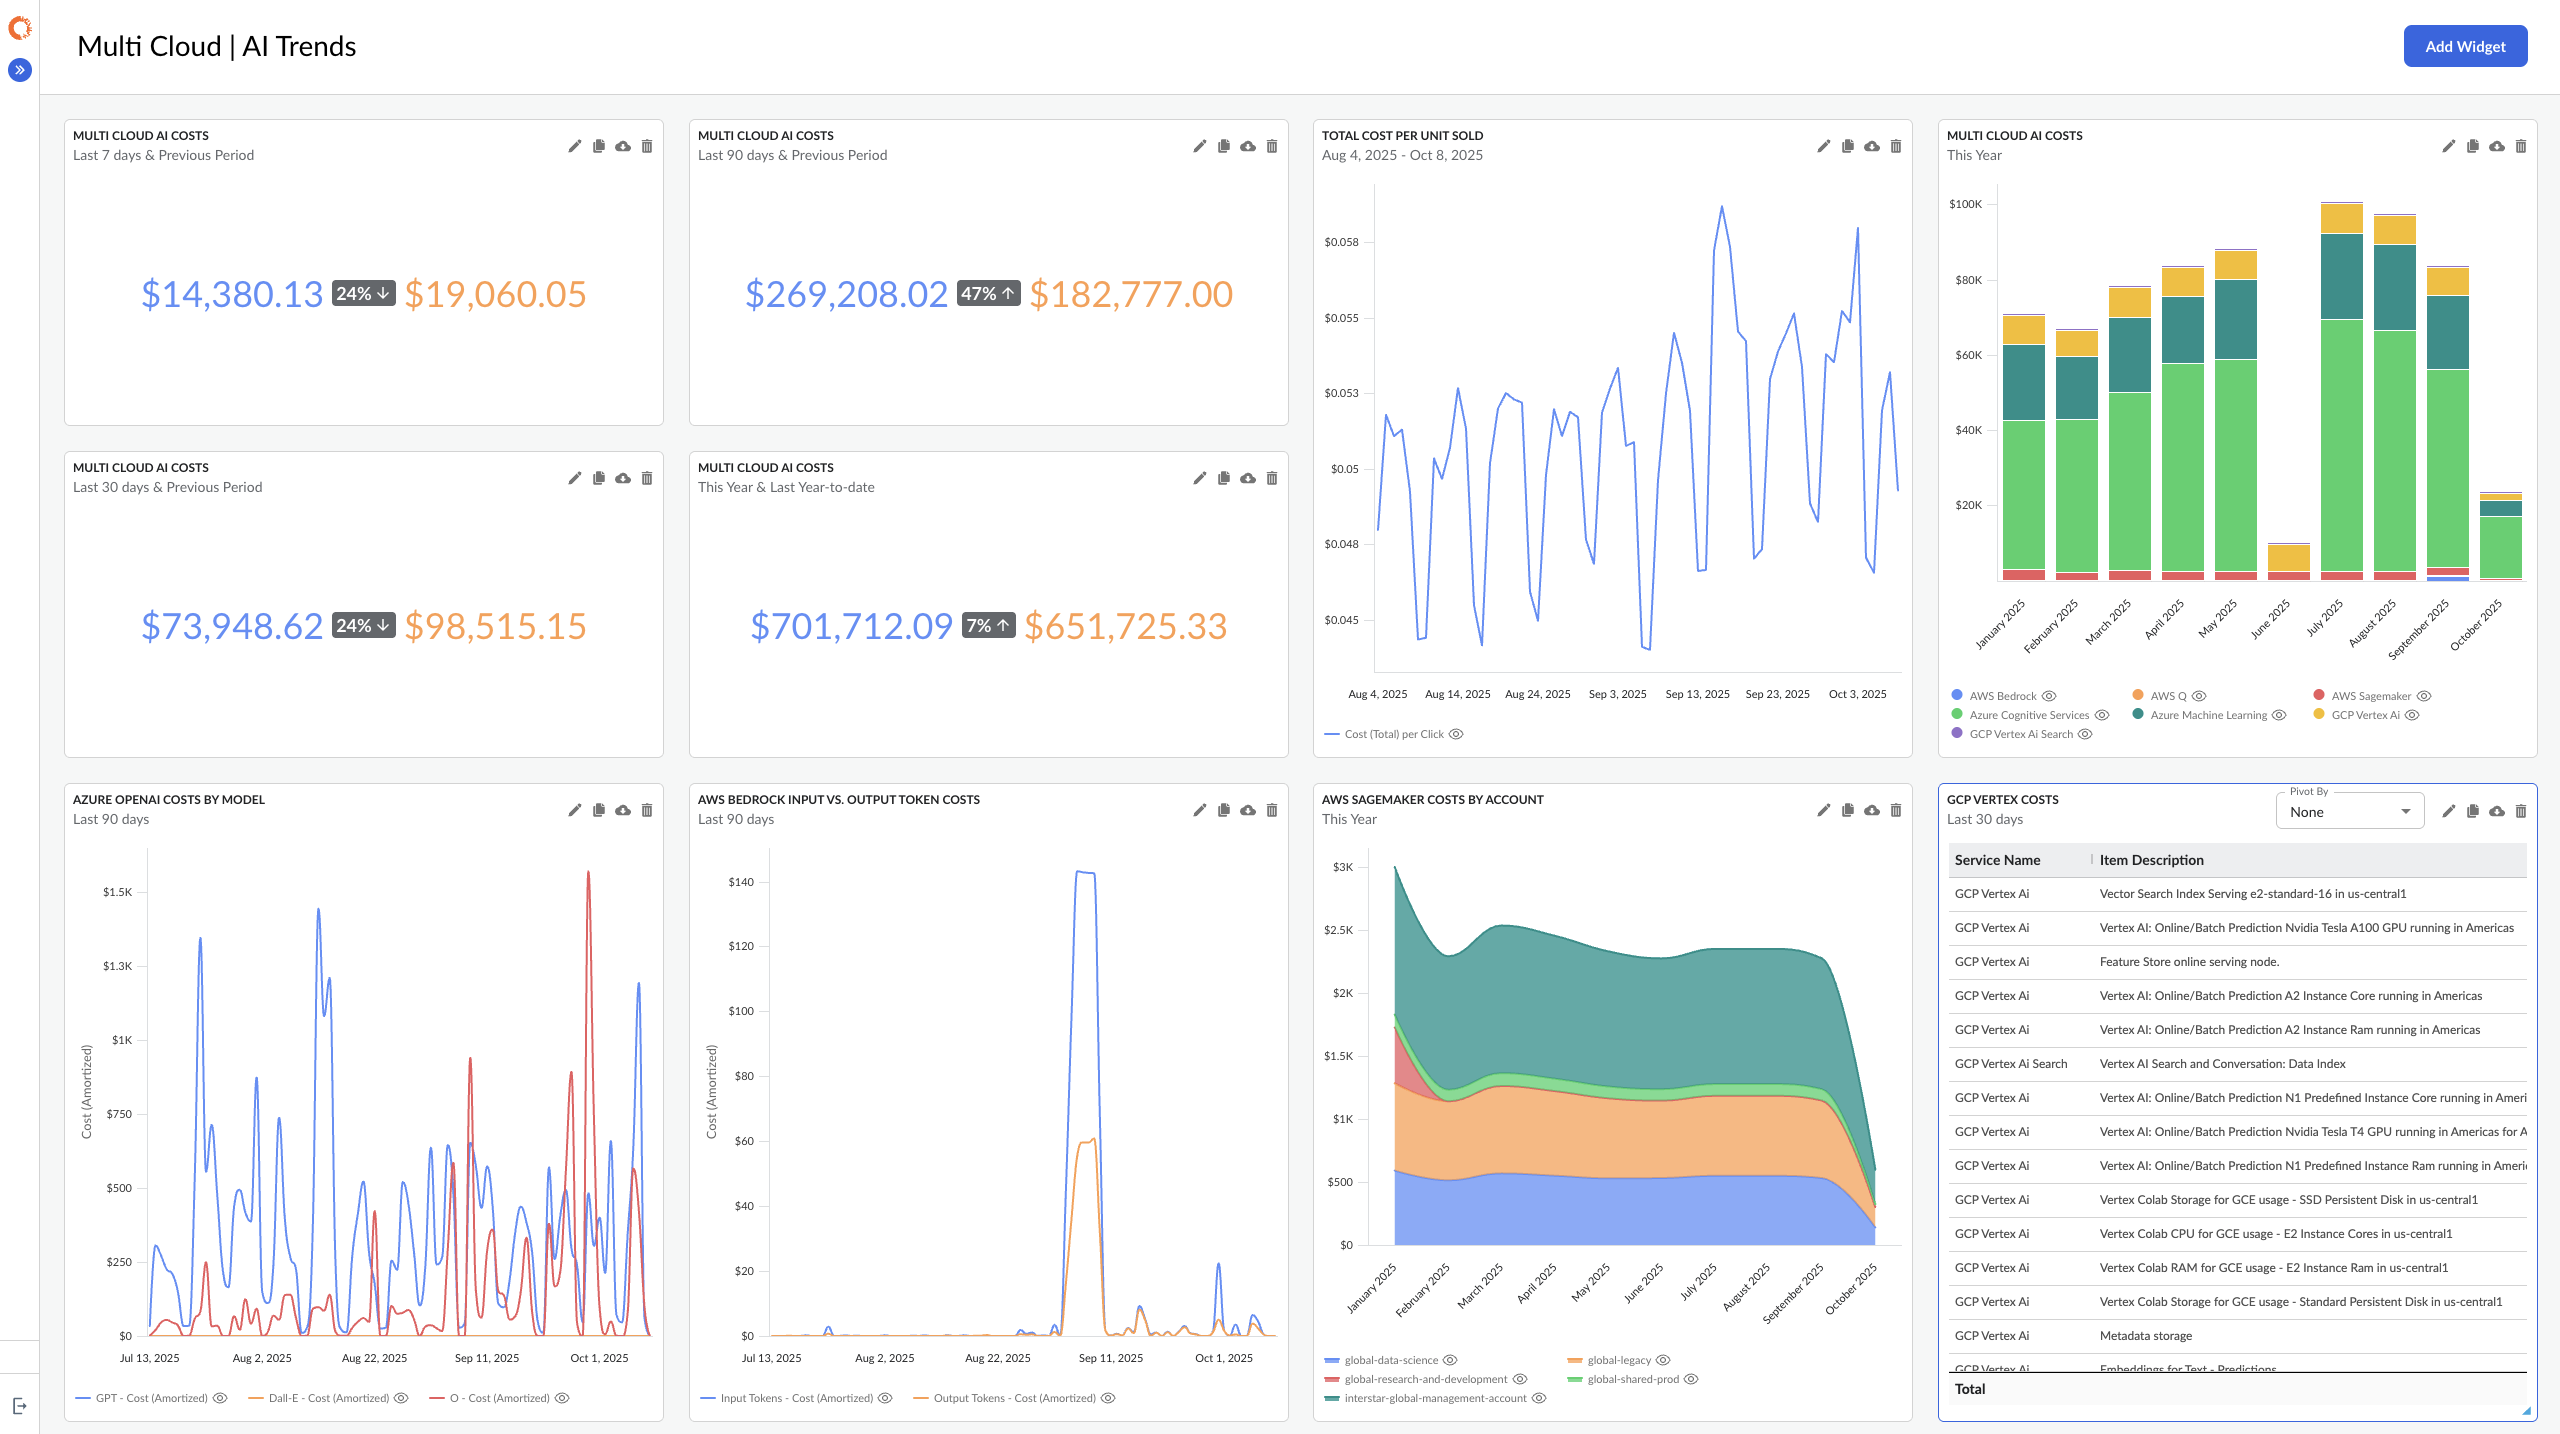2560x1434 pixels.
Task: Click the Azure Cognitive Services legend color dot
Action: [x=1957, y=715]
